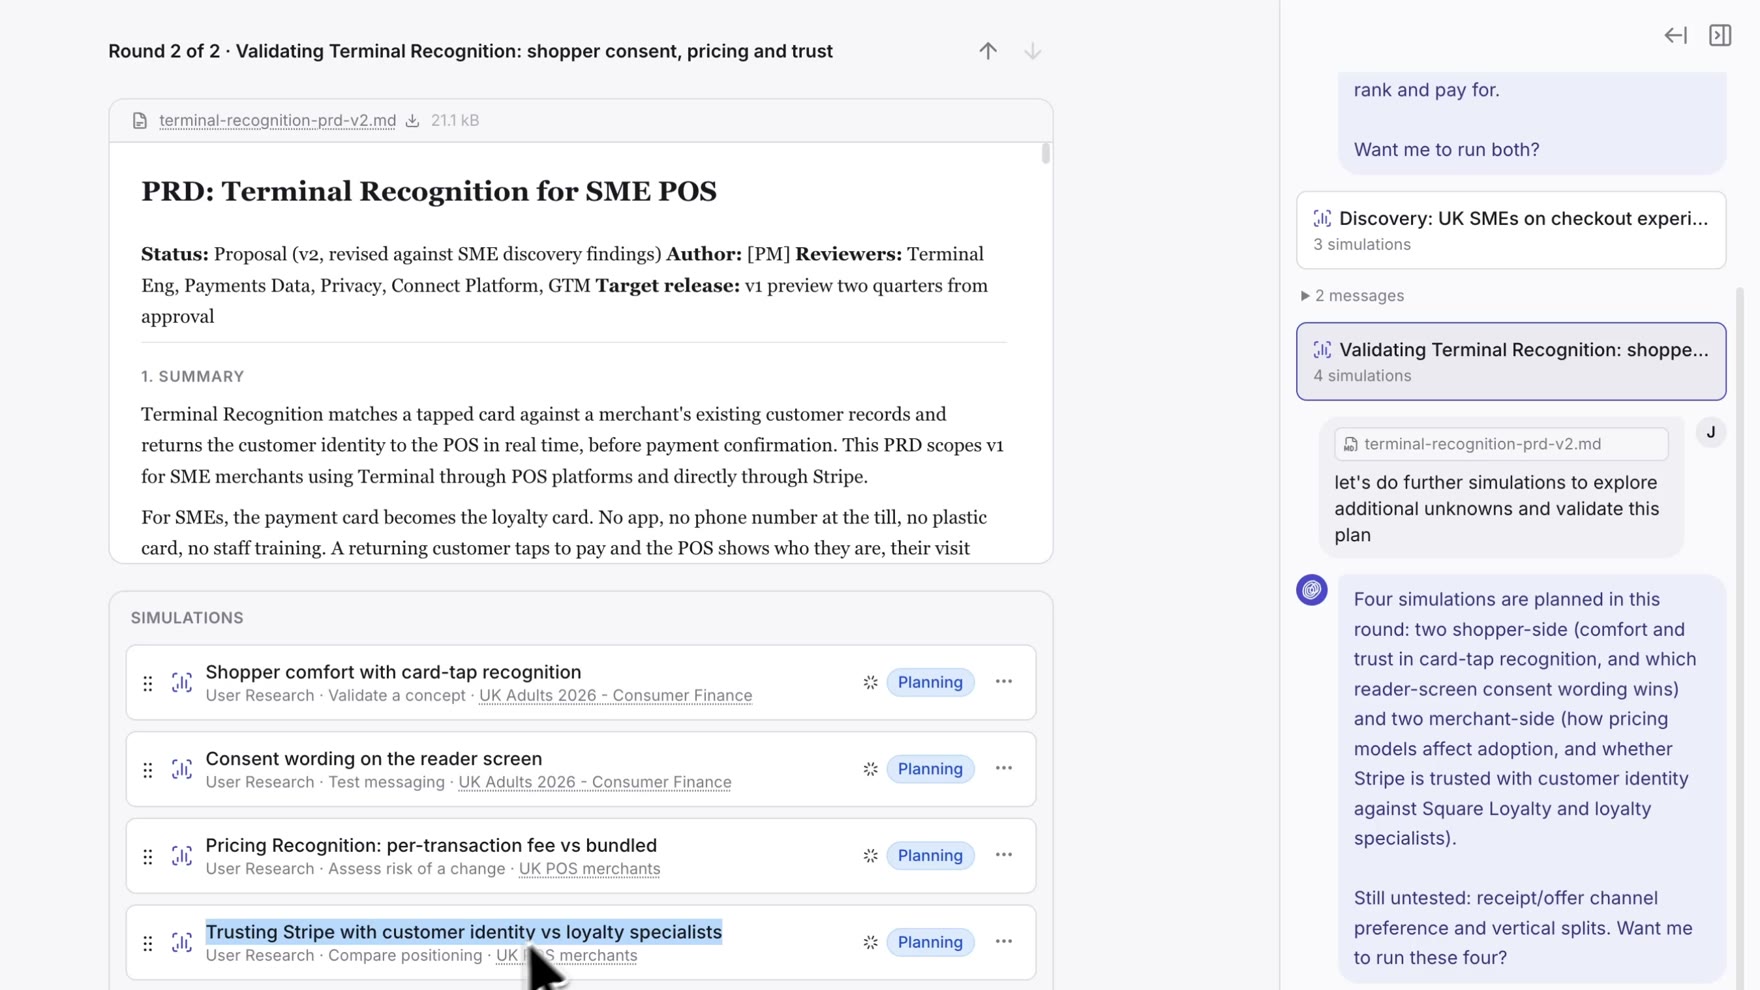This screenshot has width=1760, height=990.
Task: Open UK Adults 2026 audience link for Shopper comfort
Action: pyautogui.click(x=615, y=696)
